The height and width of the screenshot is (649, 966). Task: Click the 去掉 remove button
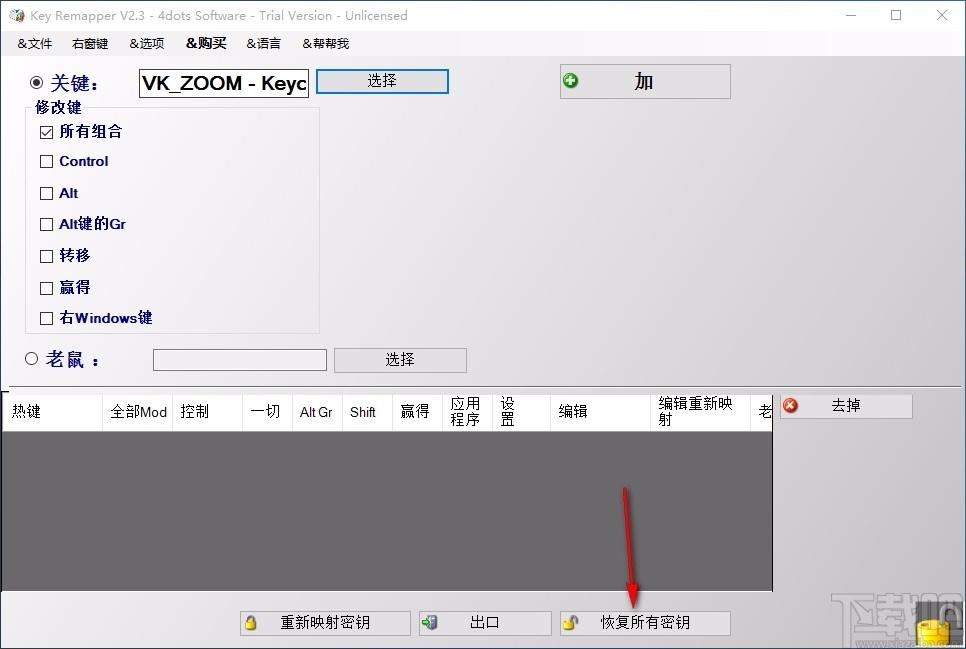click(x=846, y=406)
